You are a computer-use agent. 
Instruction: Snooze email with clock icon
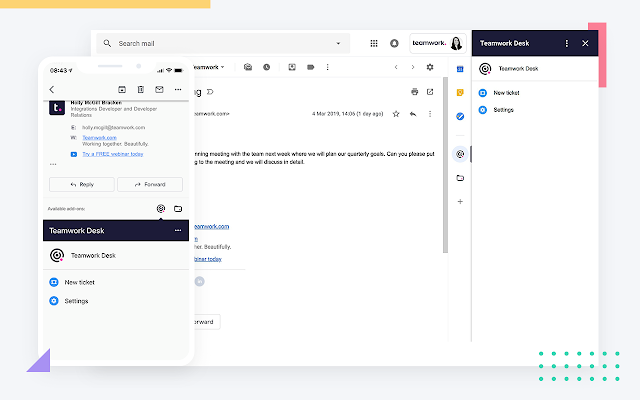tap(267, 67)
